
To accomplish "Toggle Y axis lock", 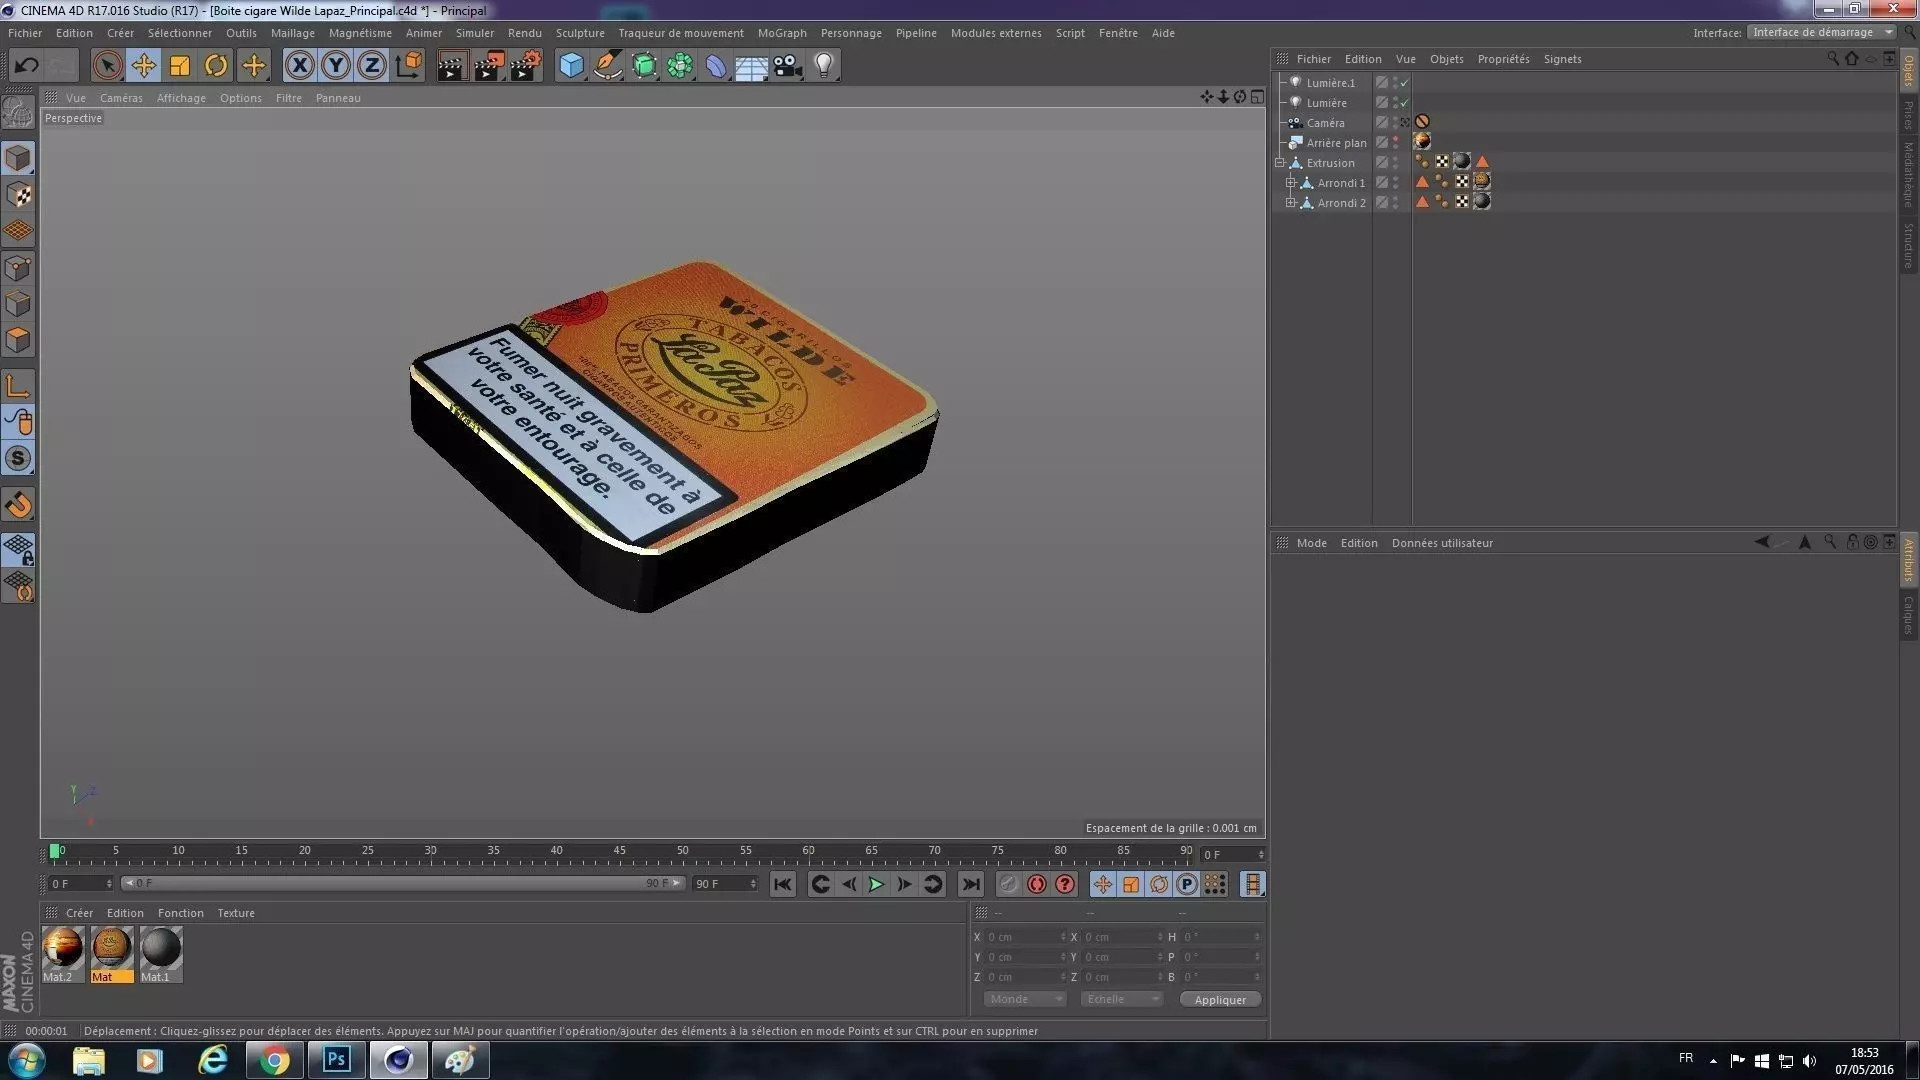I will click(336, 66).
